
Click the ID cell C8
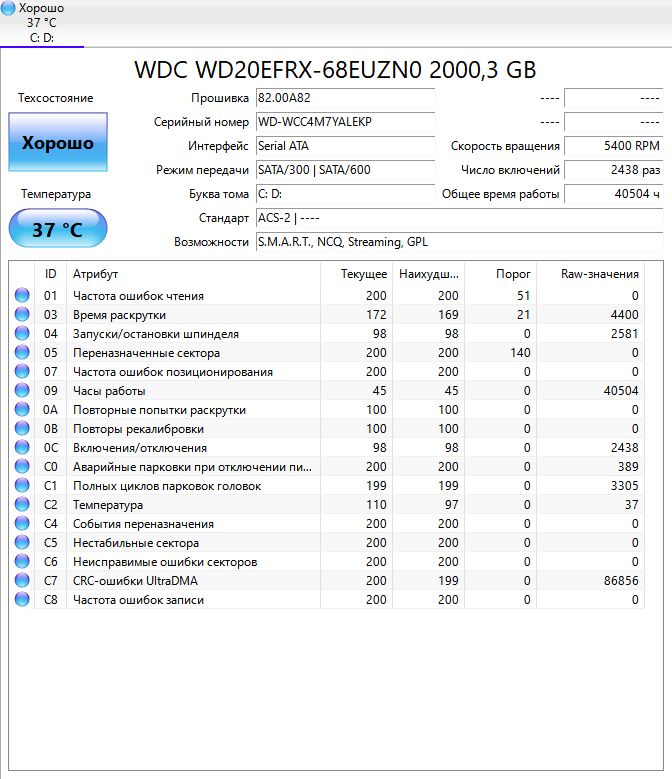pos(51,600)
